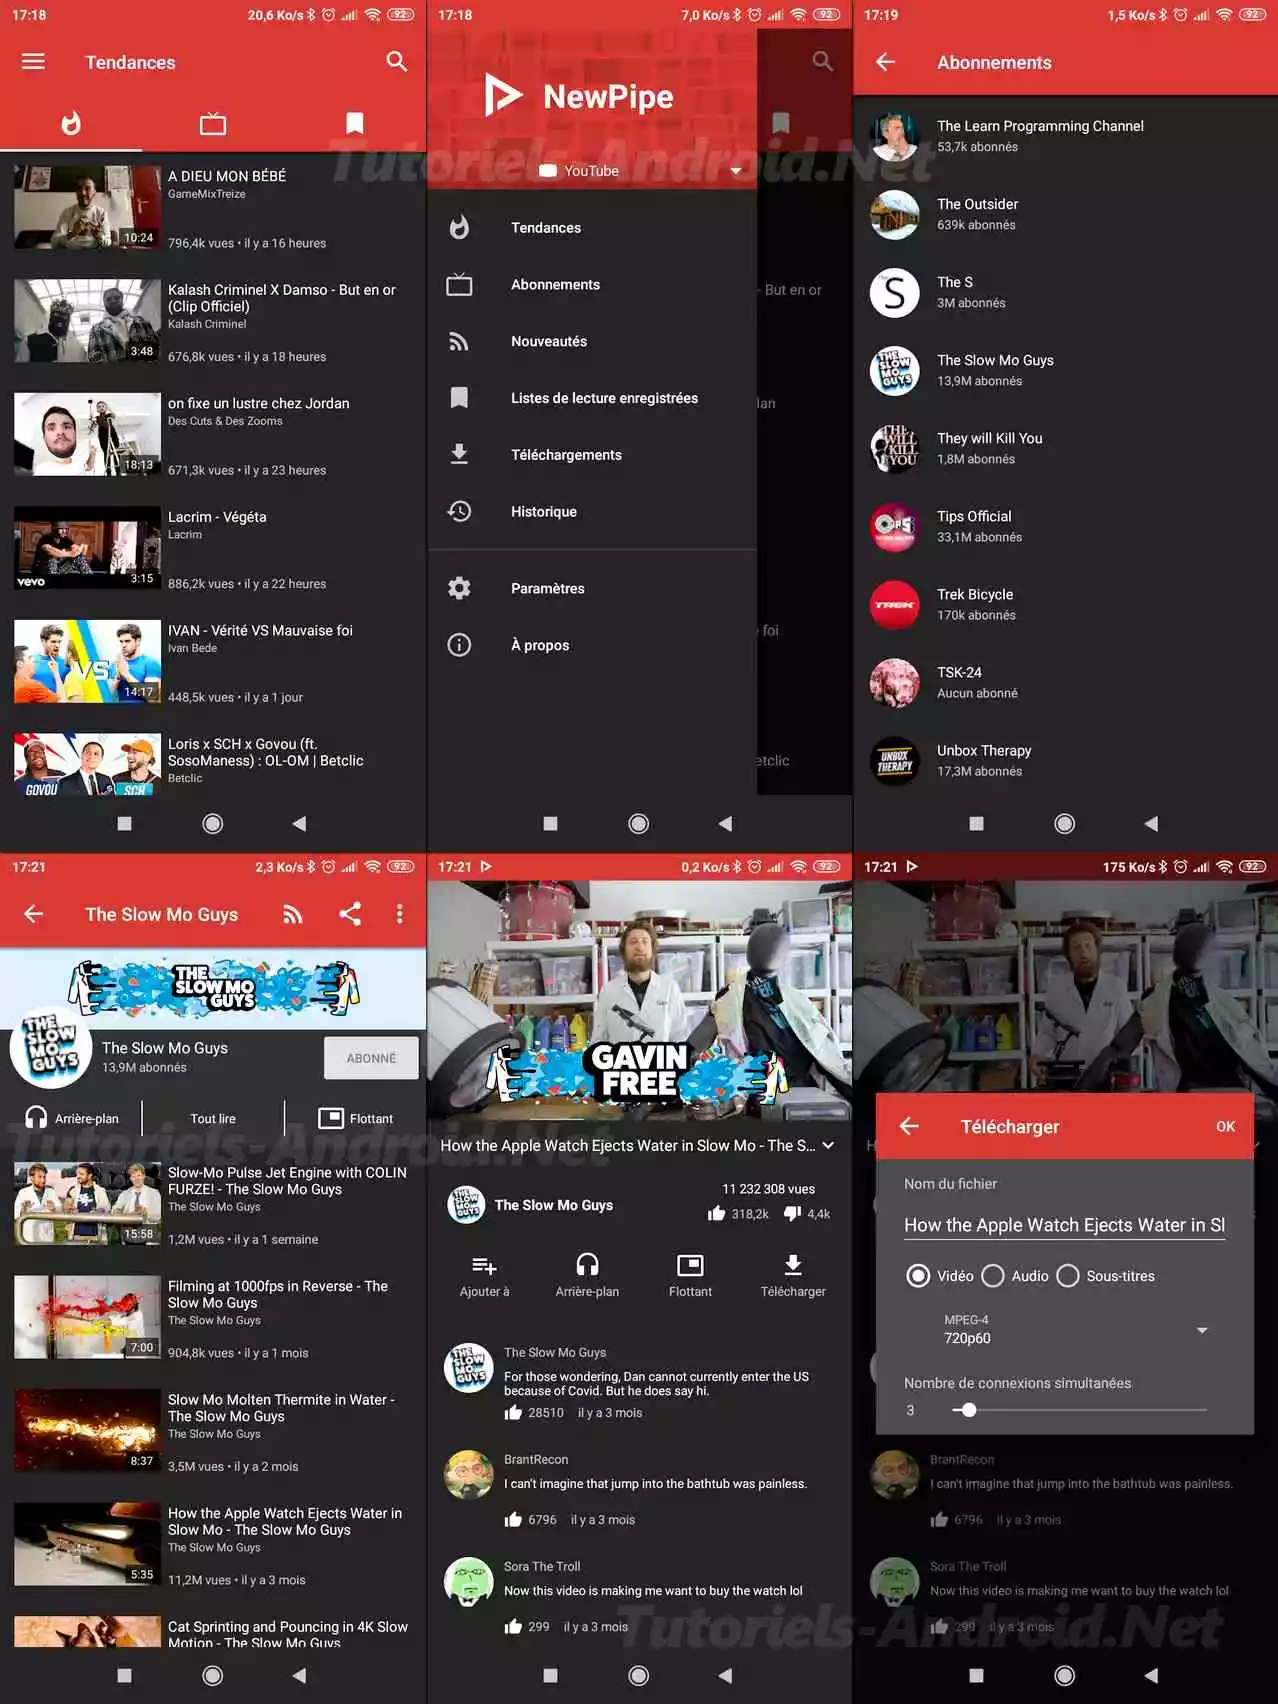The width and height of the screenshot is (1278, 1704).
Task: Open The Learn Programming Channel subscription
Action: click(x=1065, y=136)
